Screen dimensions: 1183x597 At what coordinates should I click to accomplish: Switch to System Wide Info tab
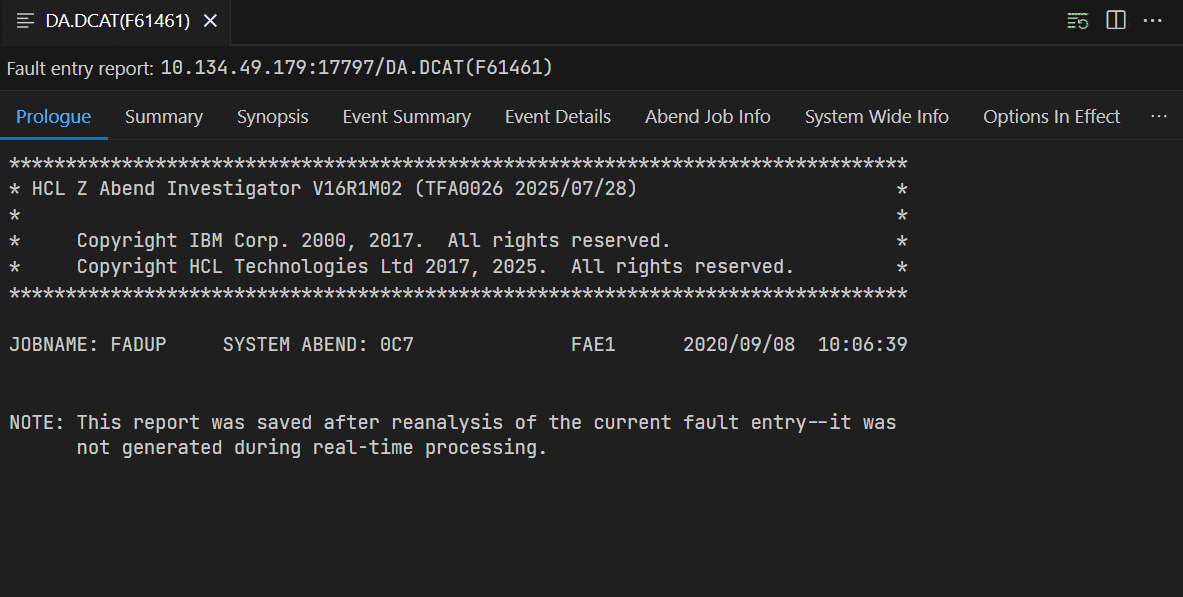876,117
